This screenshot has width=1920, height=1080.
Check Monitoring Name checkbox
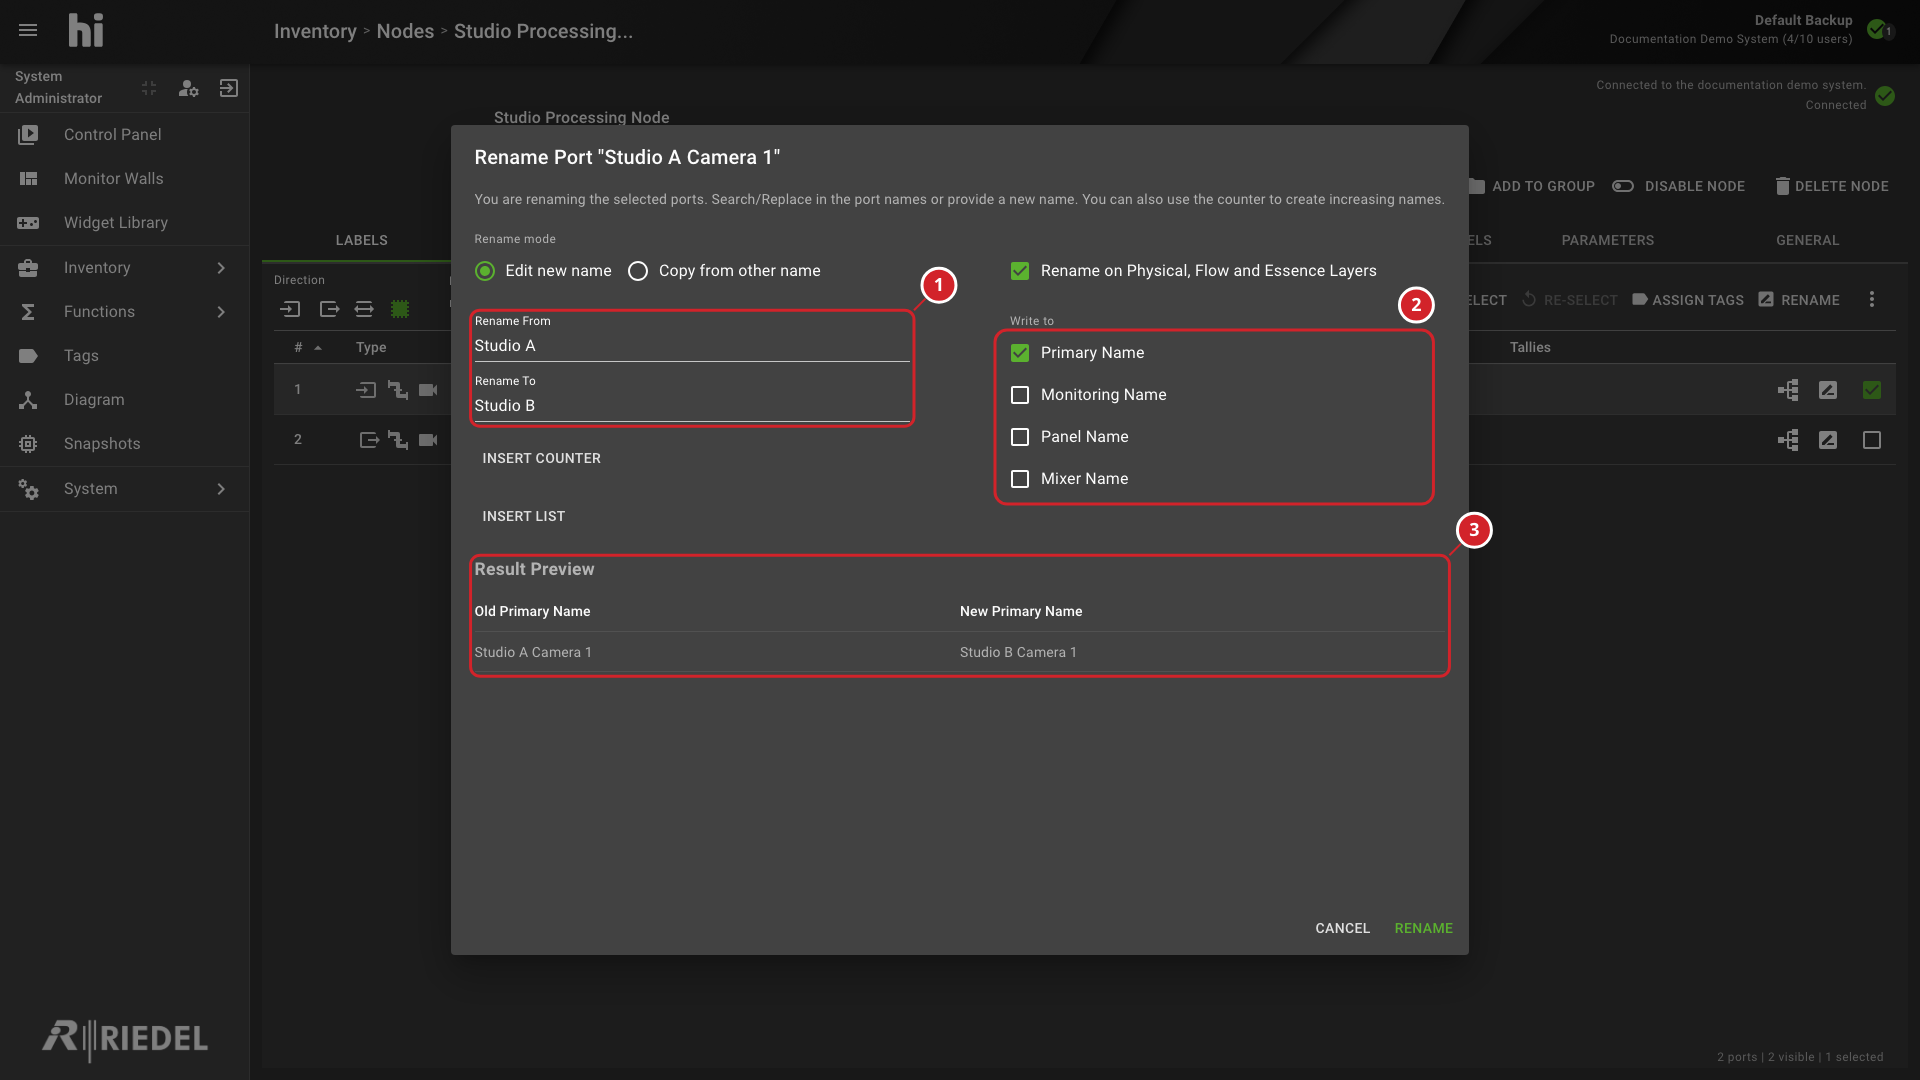pos(1020,395)
